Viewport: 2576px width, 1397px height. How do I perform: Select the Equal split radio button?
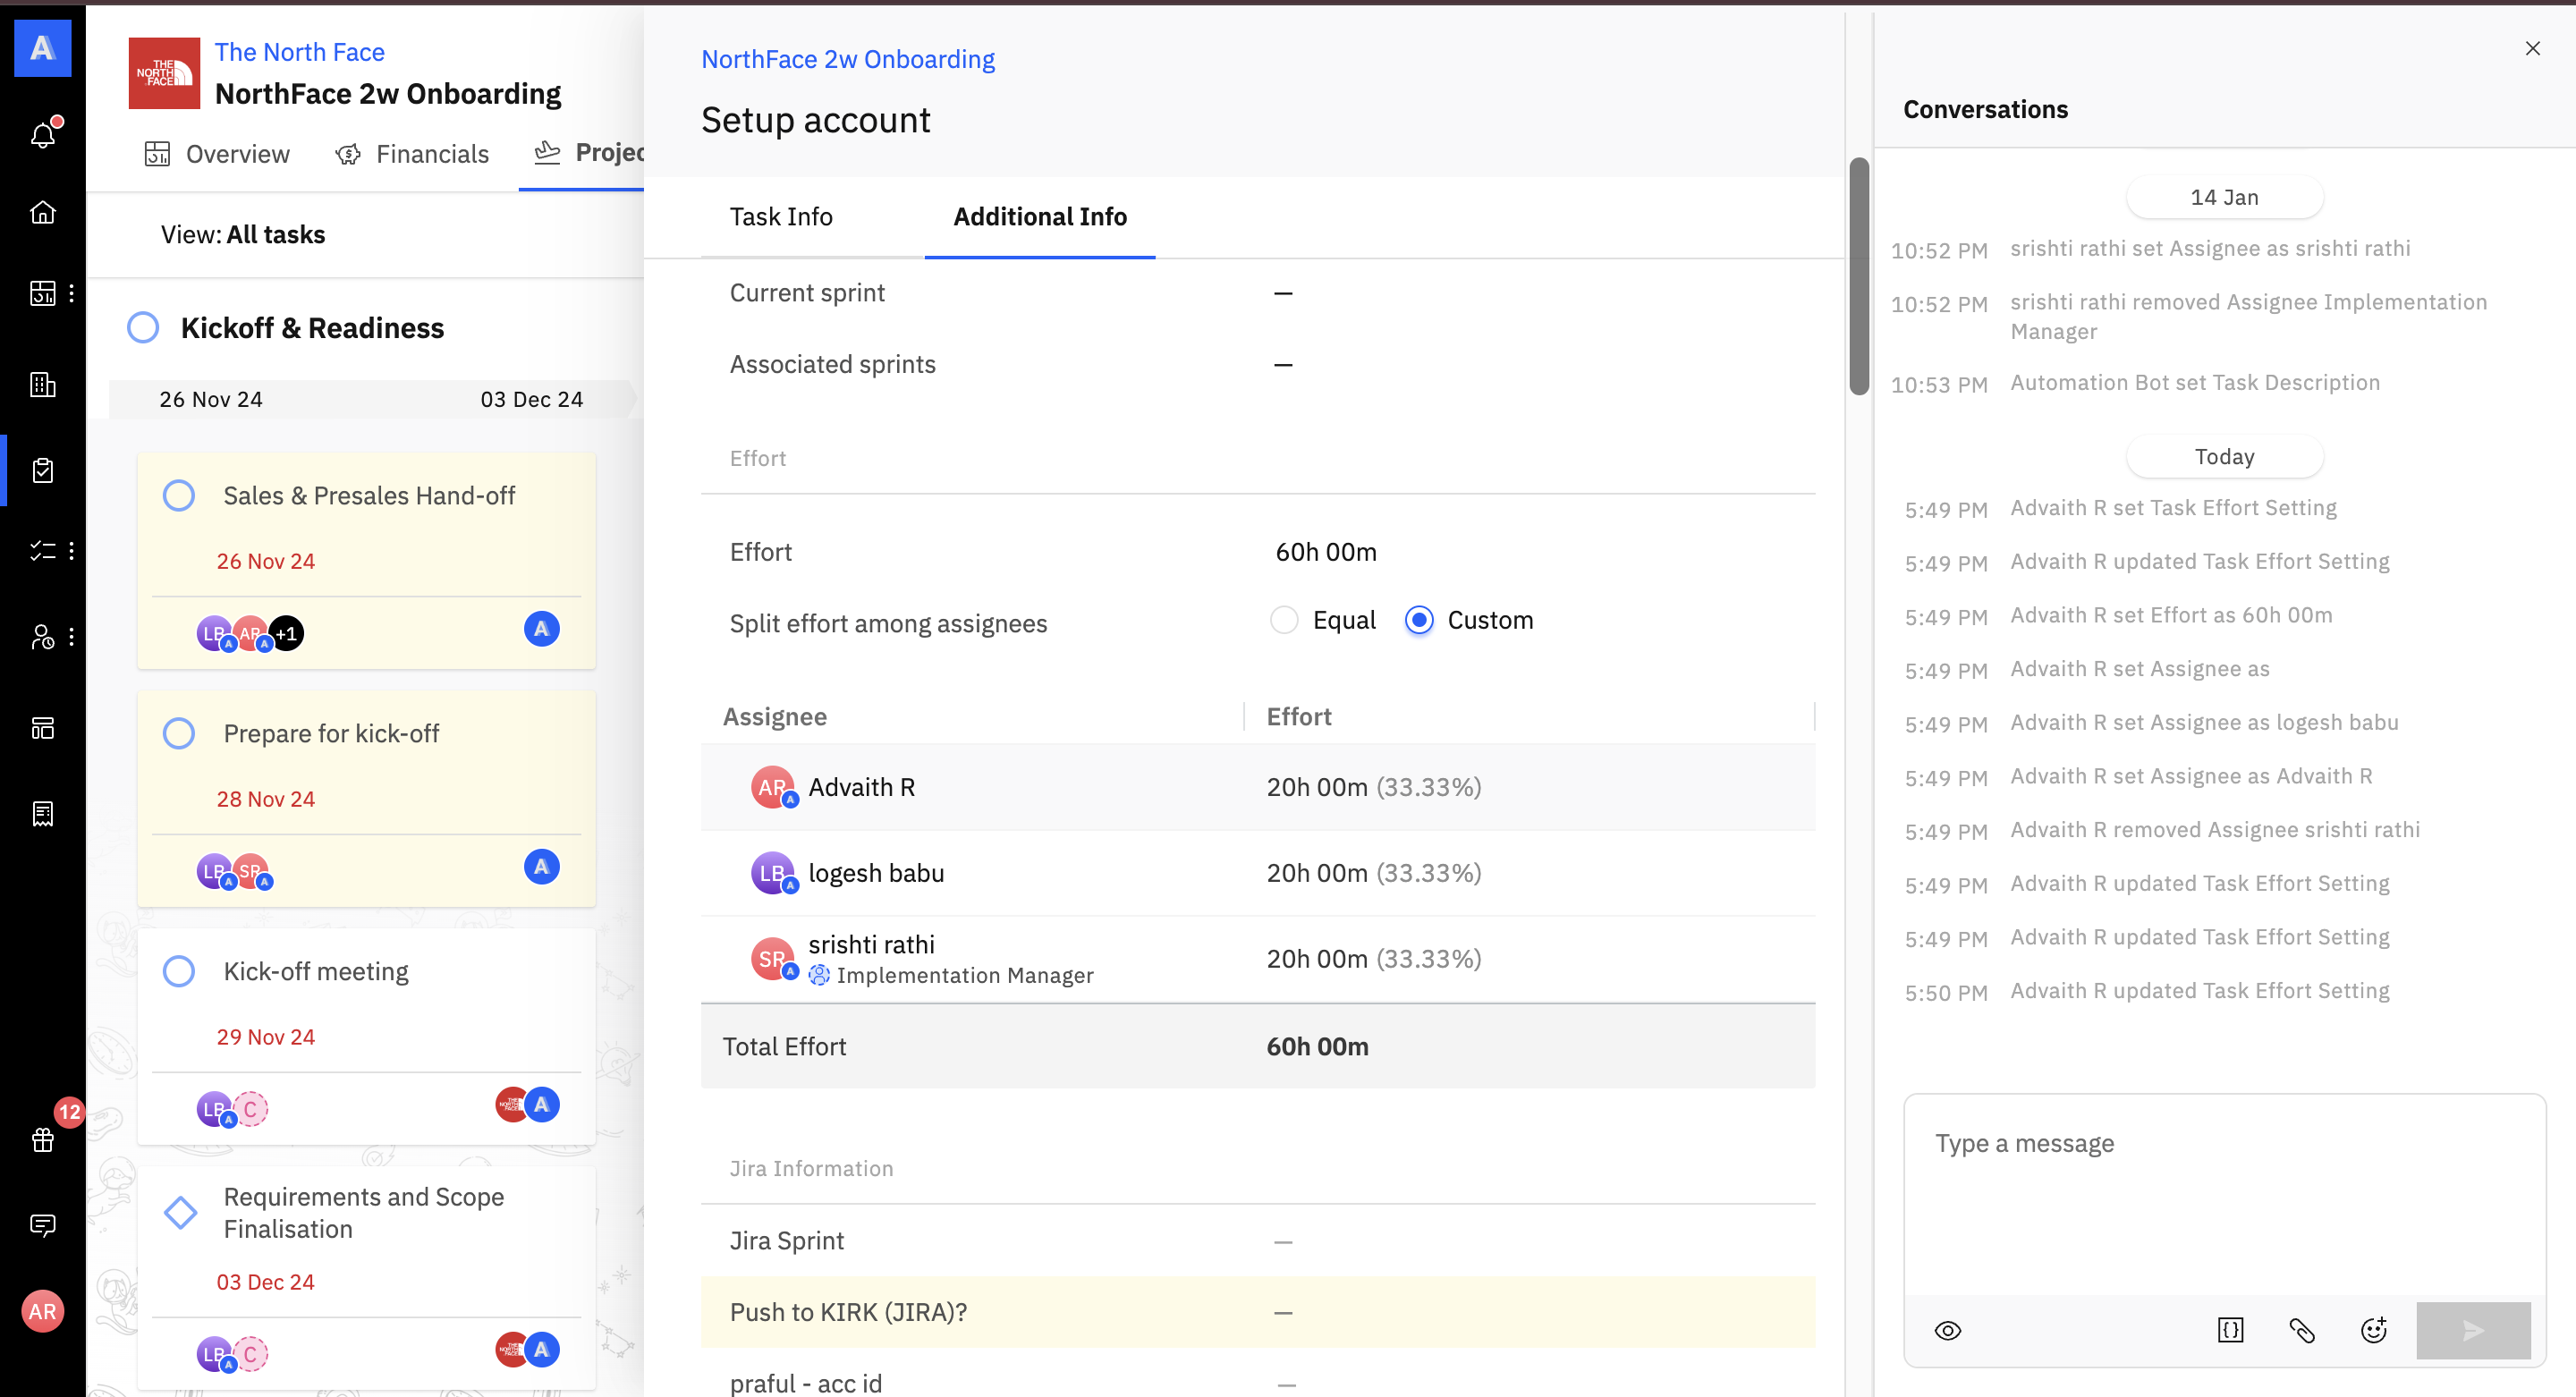point(1284,620)
